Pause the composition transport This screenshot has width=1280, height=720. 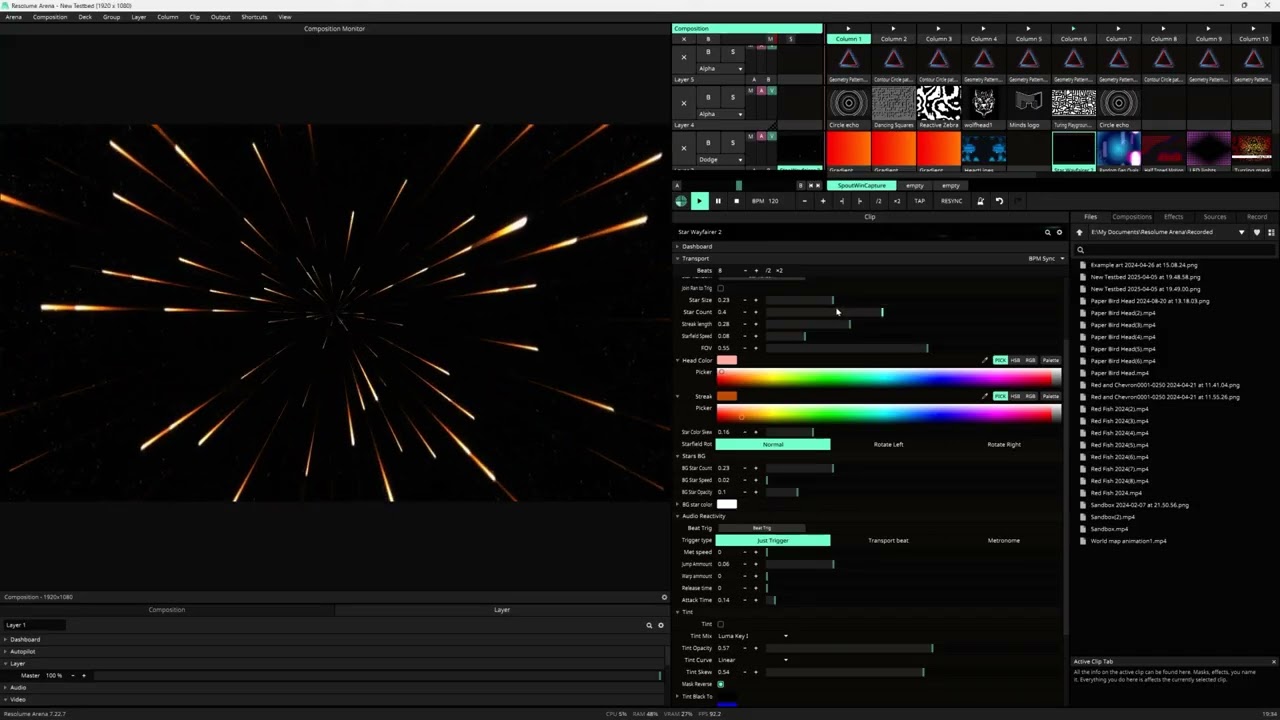click(x=718, y=201)
